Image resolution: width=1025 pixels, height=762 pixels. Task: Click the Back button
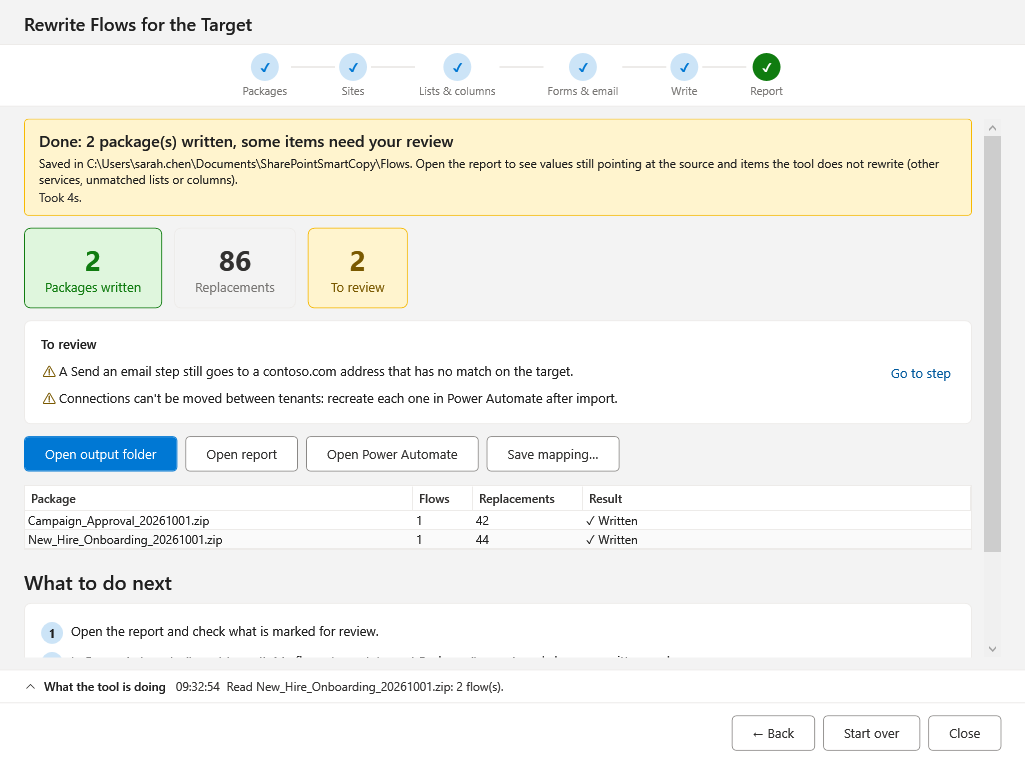point(773,733)
